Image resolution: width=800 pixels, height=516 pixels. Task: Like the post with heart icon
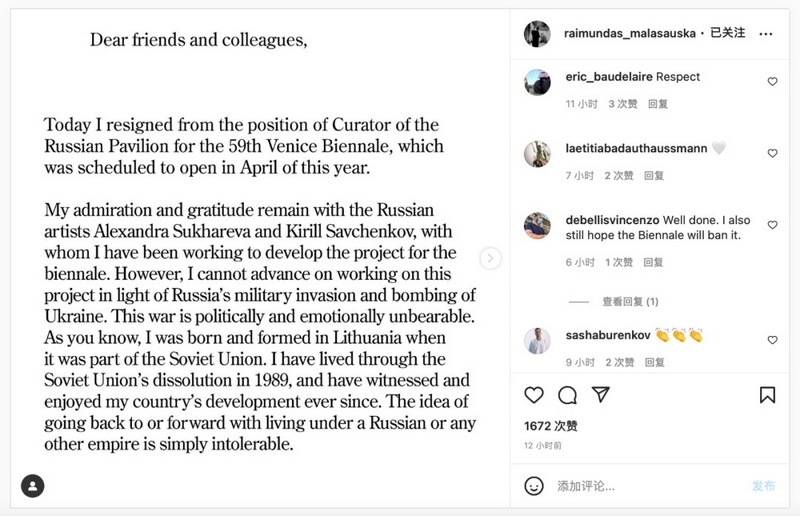[534, 395]
